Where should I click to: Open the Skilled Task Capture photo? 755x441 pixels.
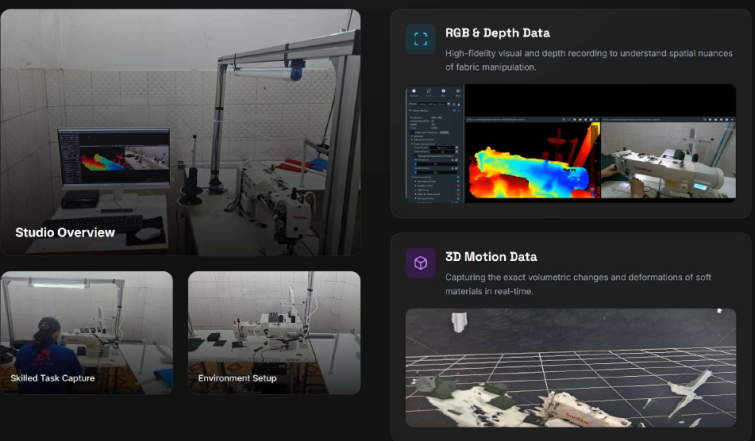86,333
